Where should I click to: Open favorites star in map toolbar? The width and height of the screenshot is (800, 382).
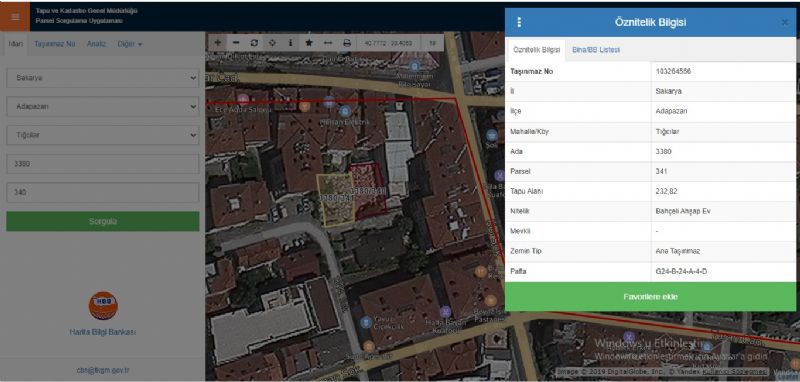coord(309,43)
